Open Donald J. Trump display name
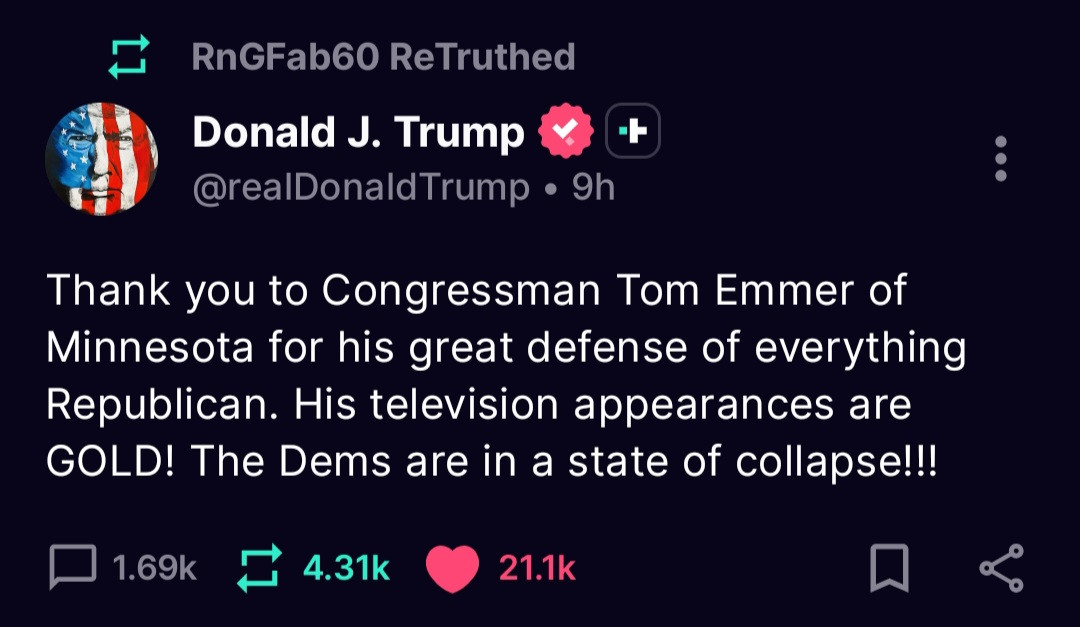Viewport: 1080px width, 627px height. 358,132
